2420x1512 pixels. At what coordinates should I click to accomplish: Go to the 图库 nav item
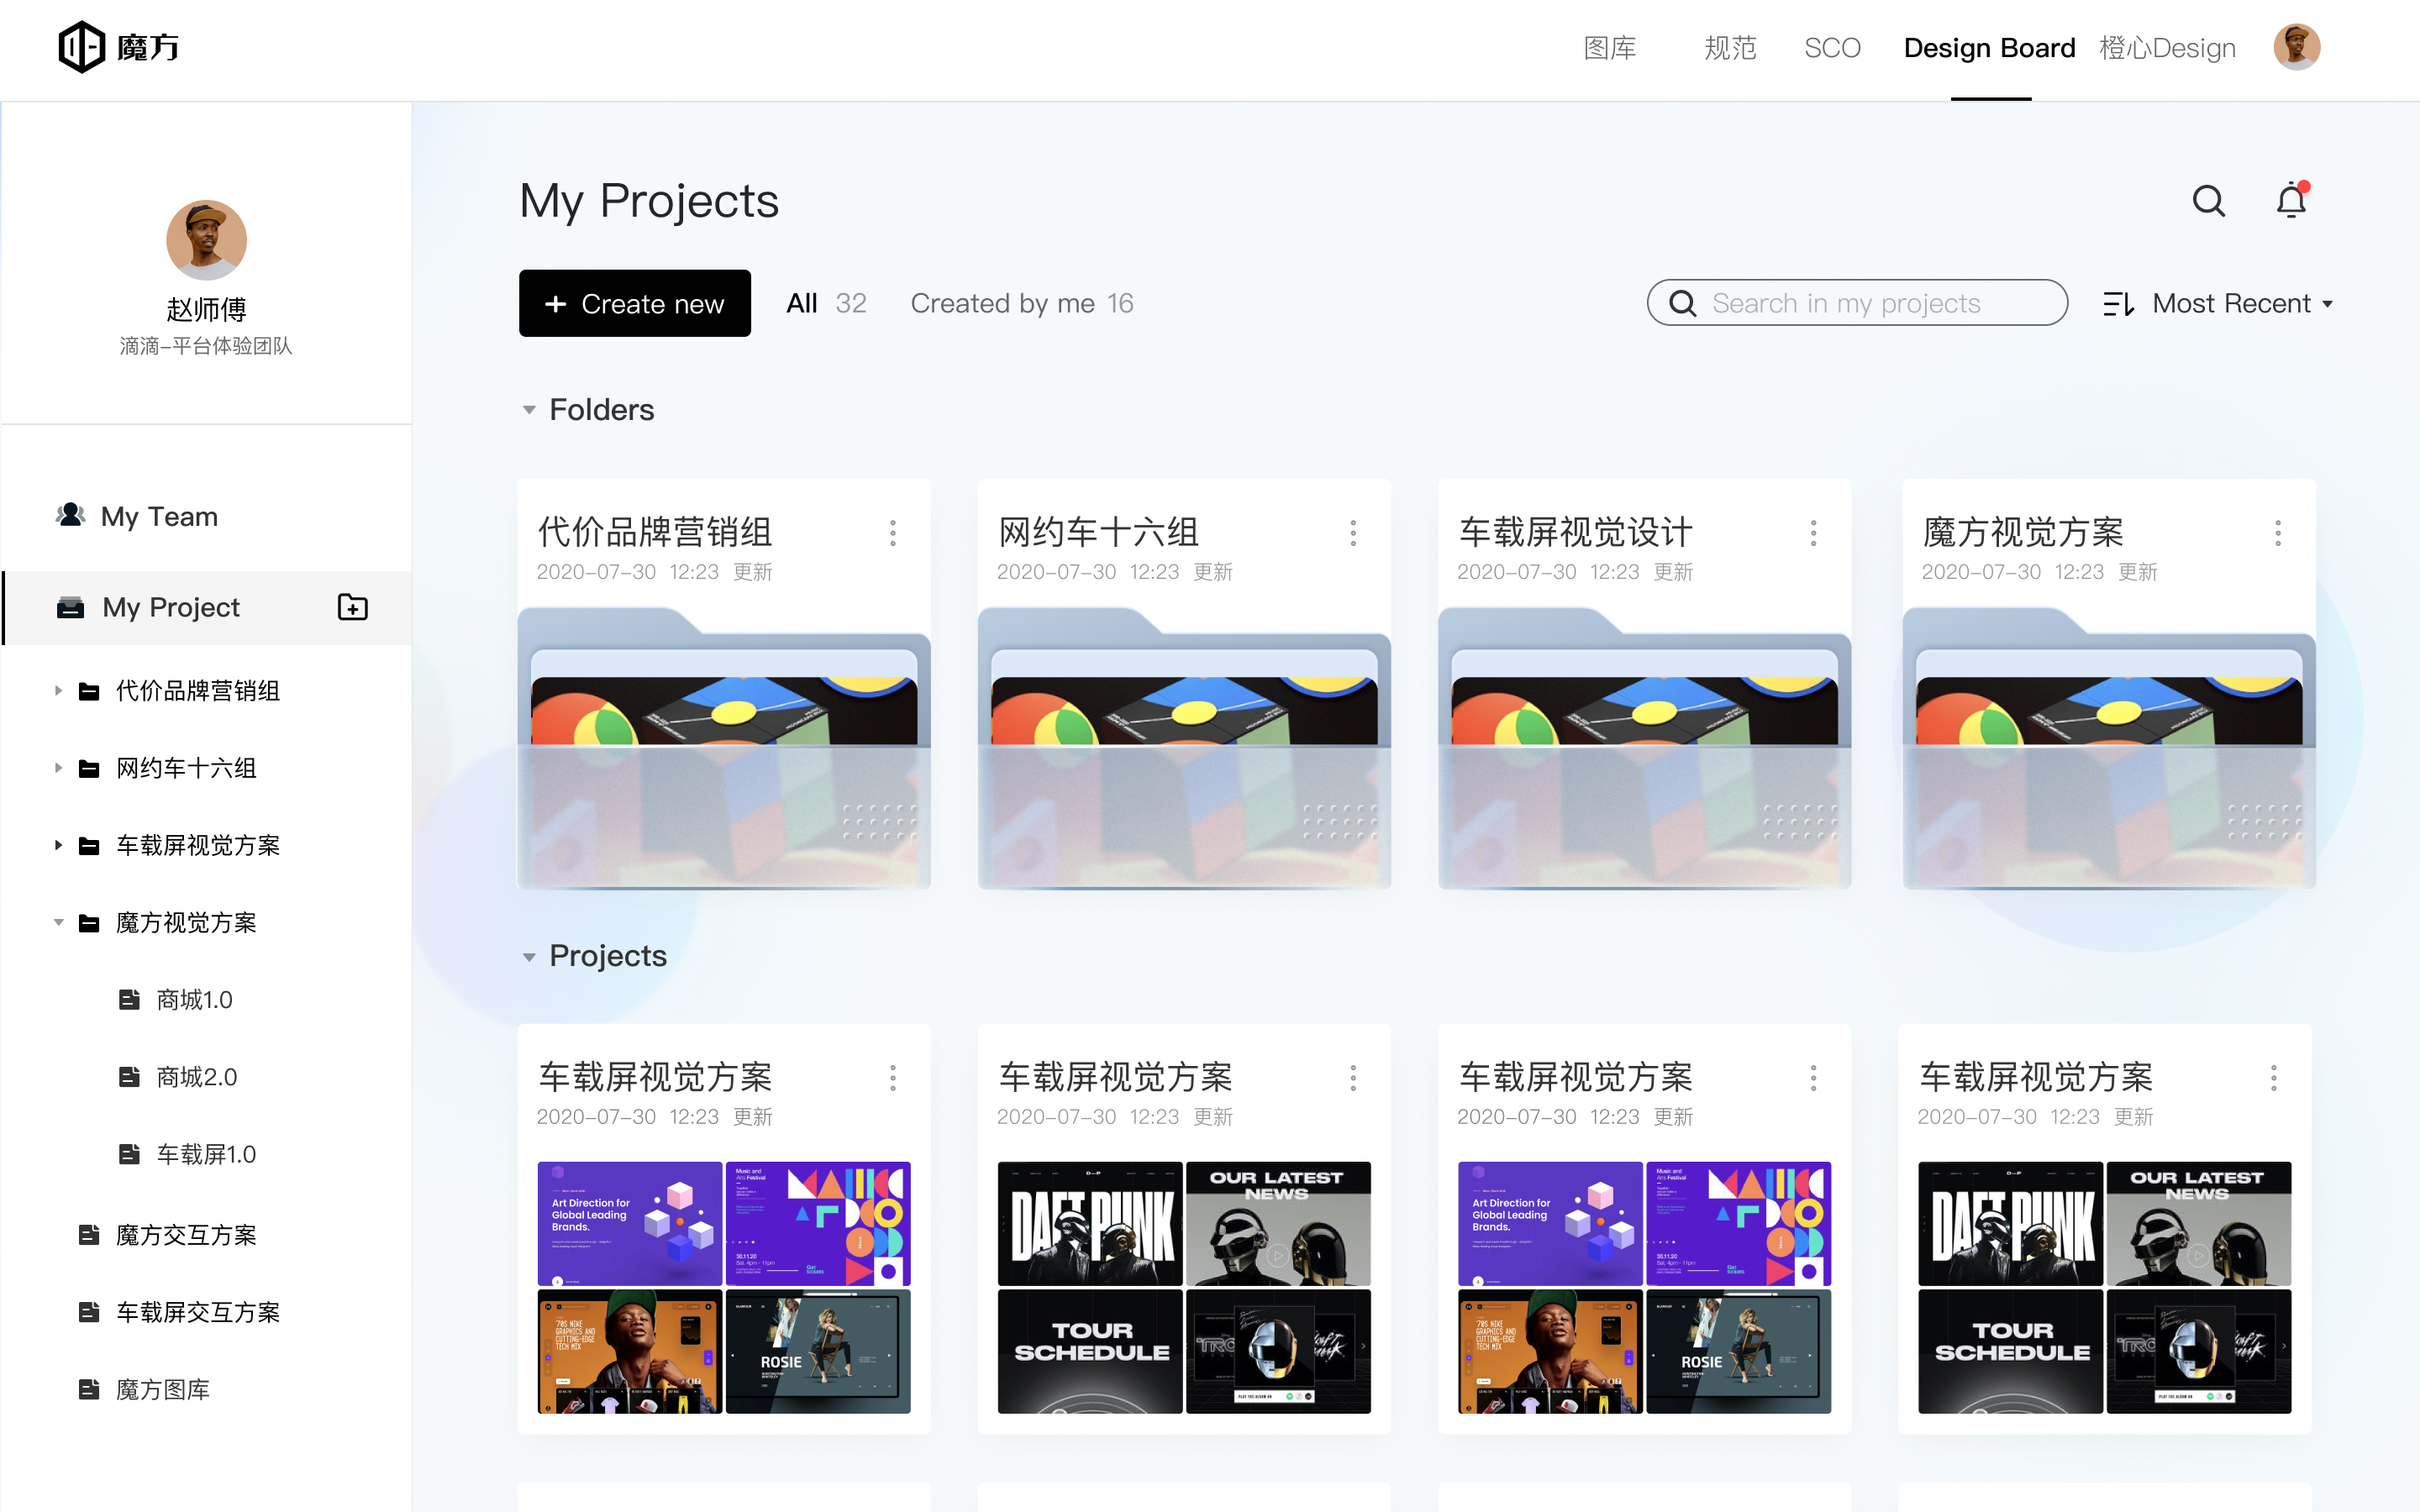click(1610, 48)
